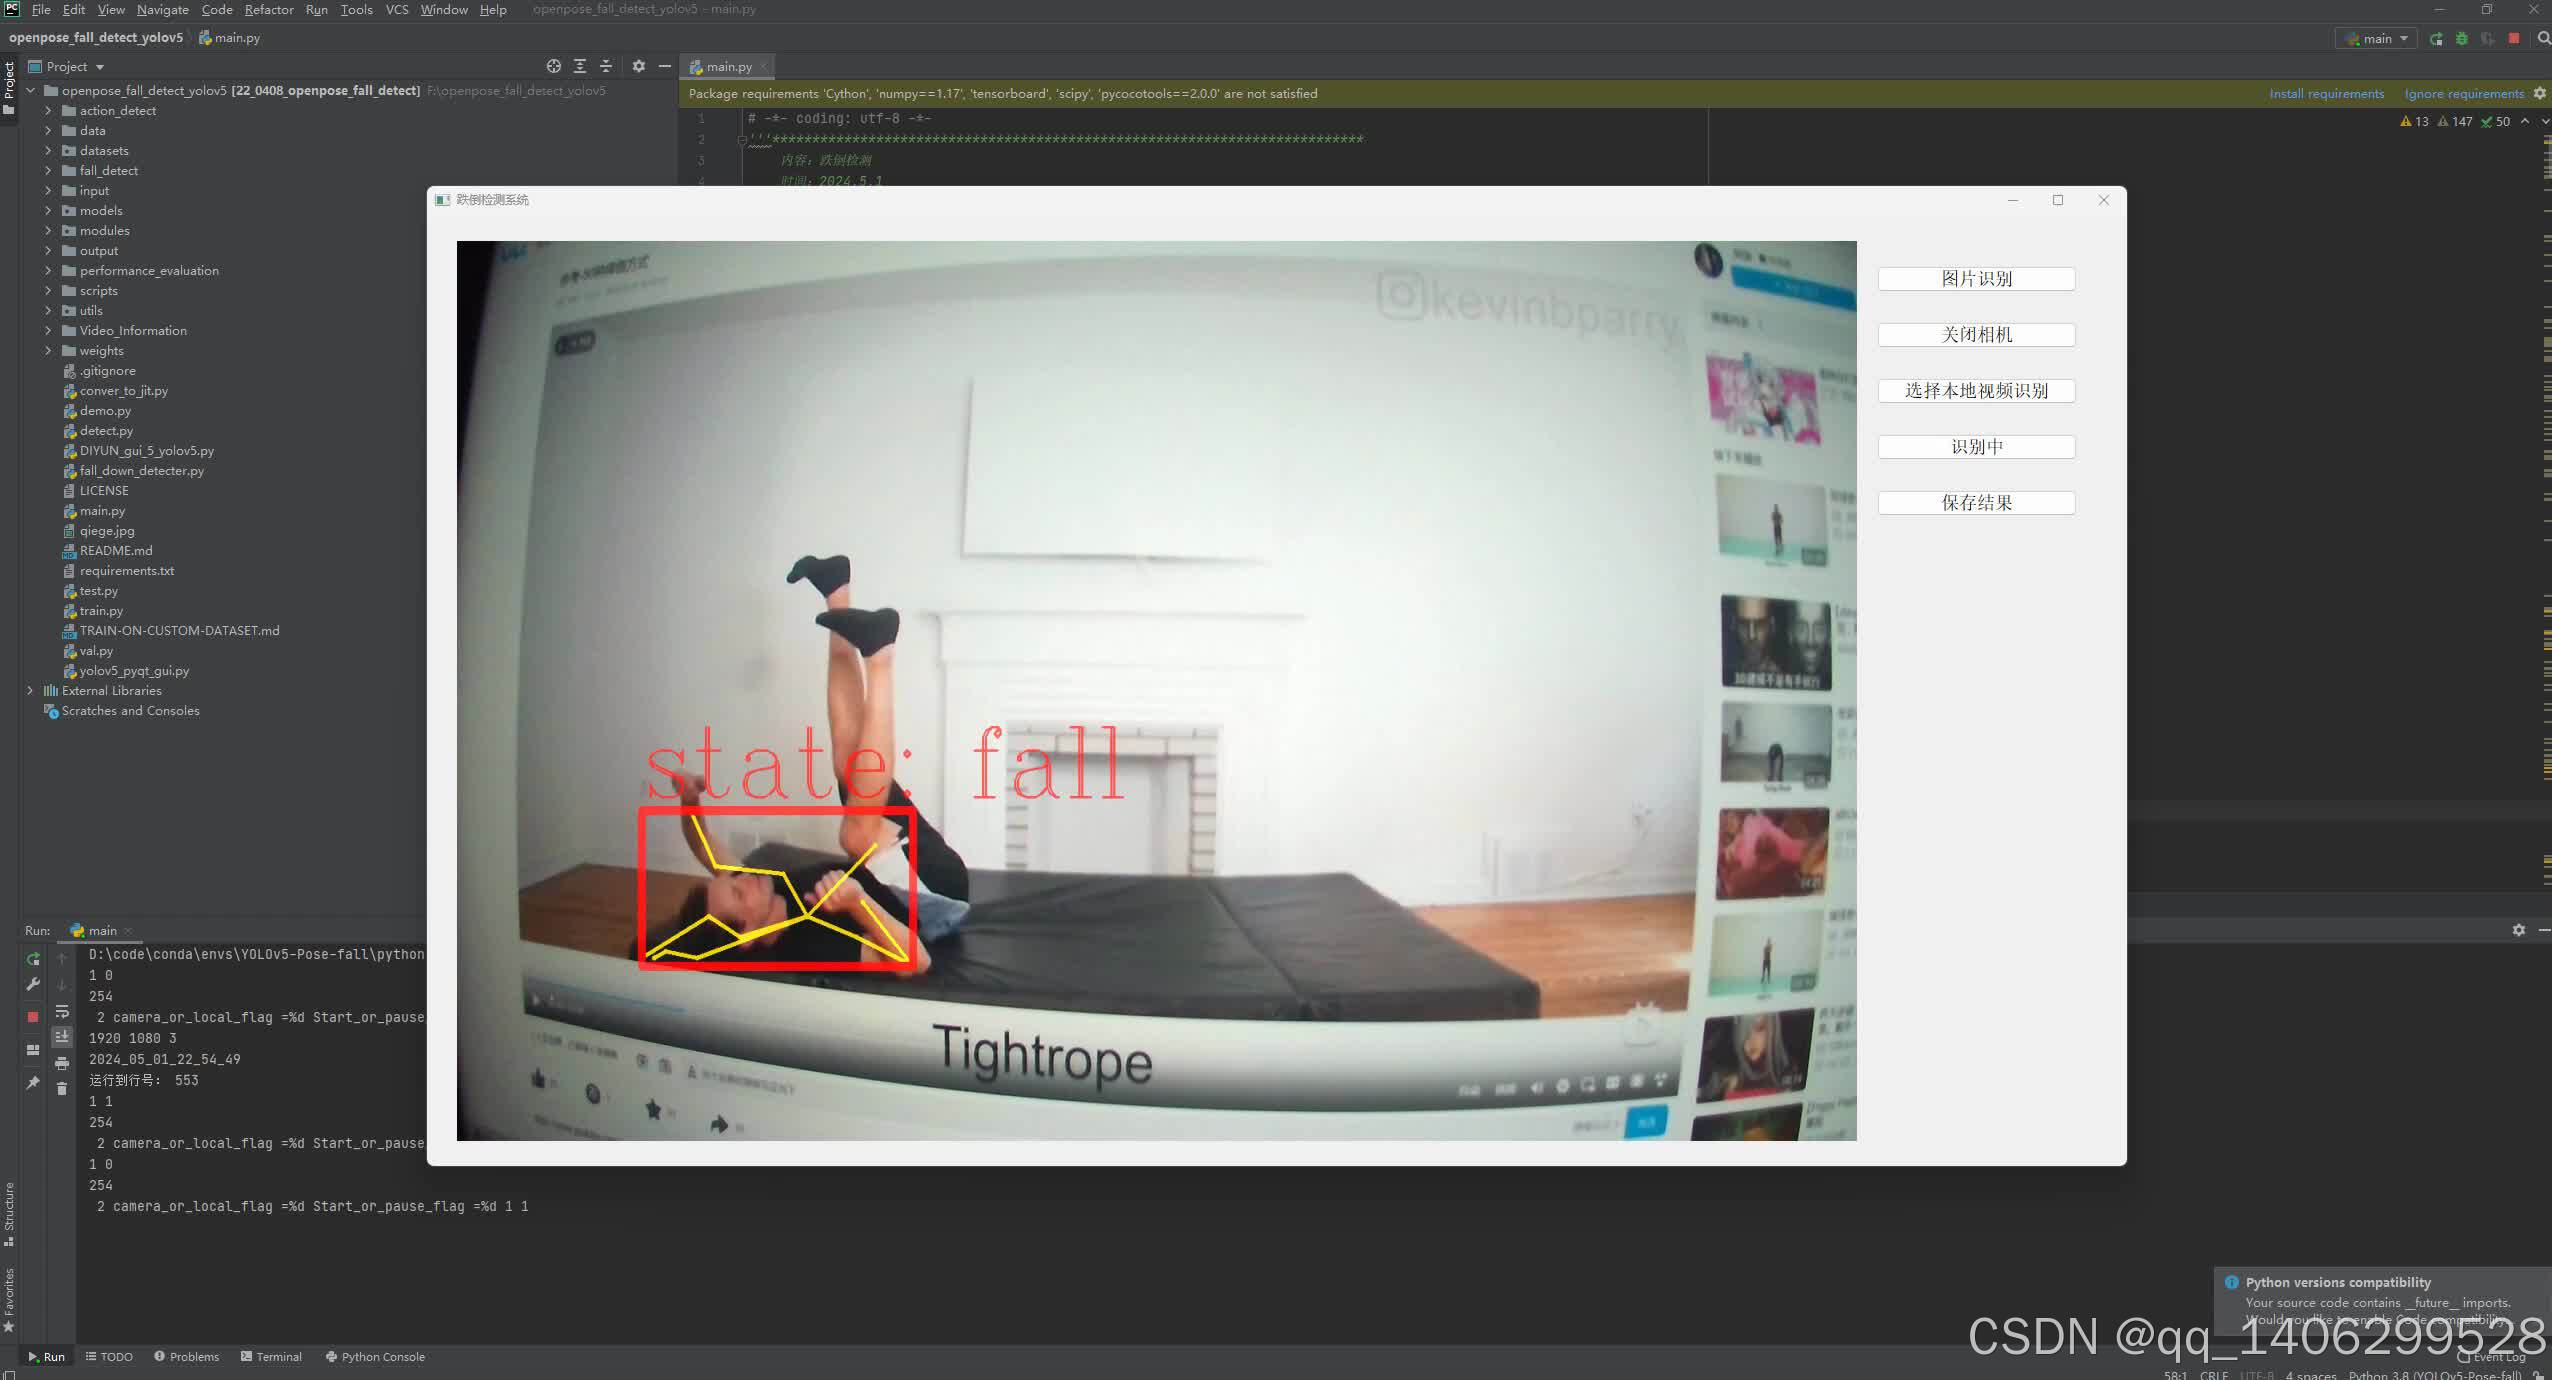Viewport: 2552px width, 1380px height.
Task: Open the Terminal tool window tab
Action: [x=271, y=1357]
